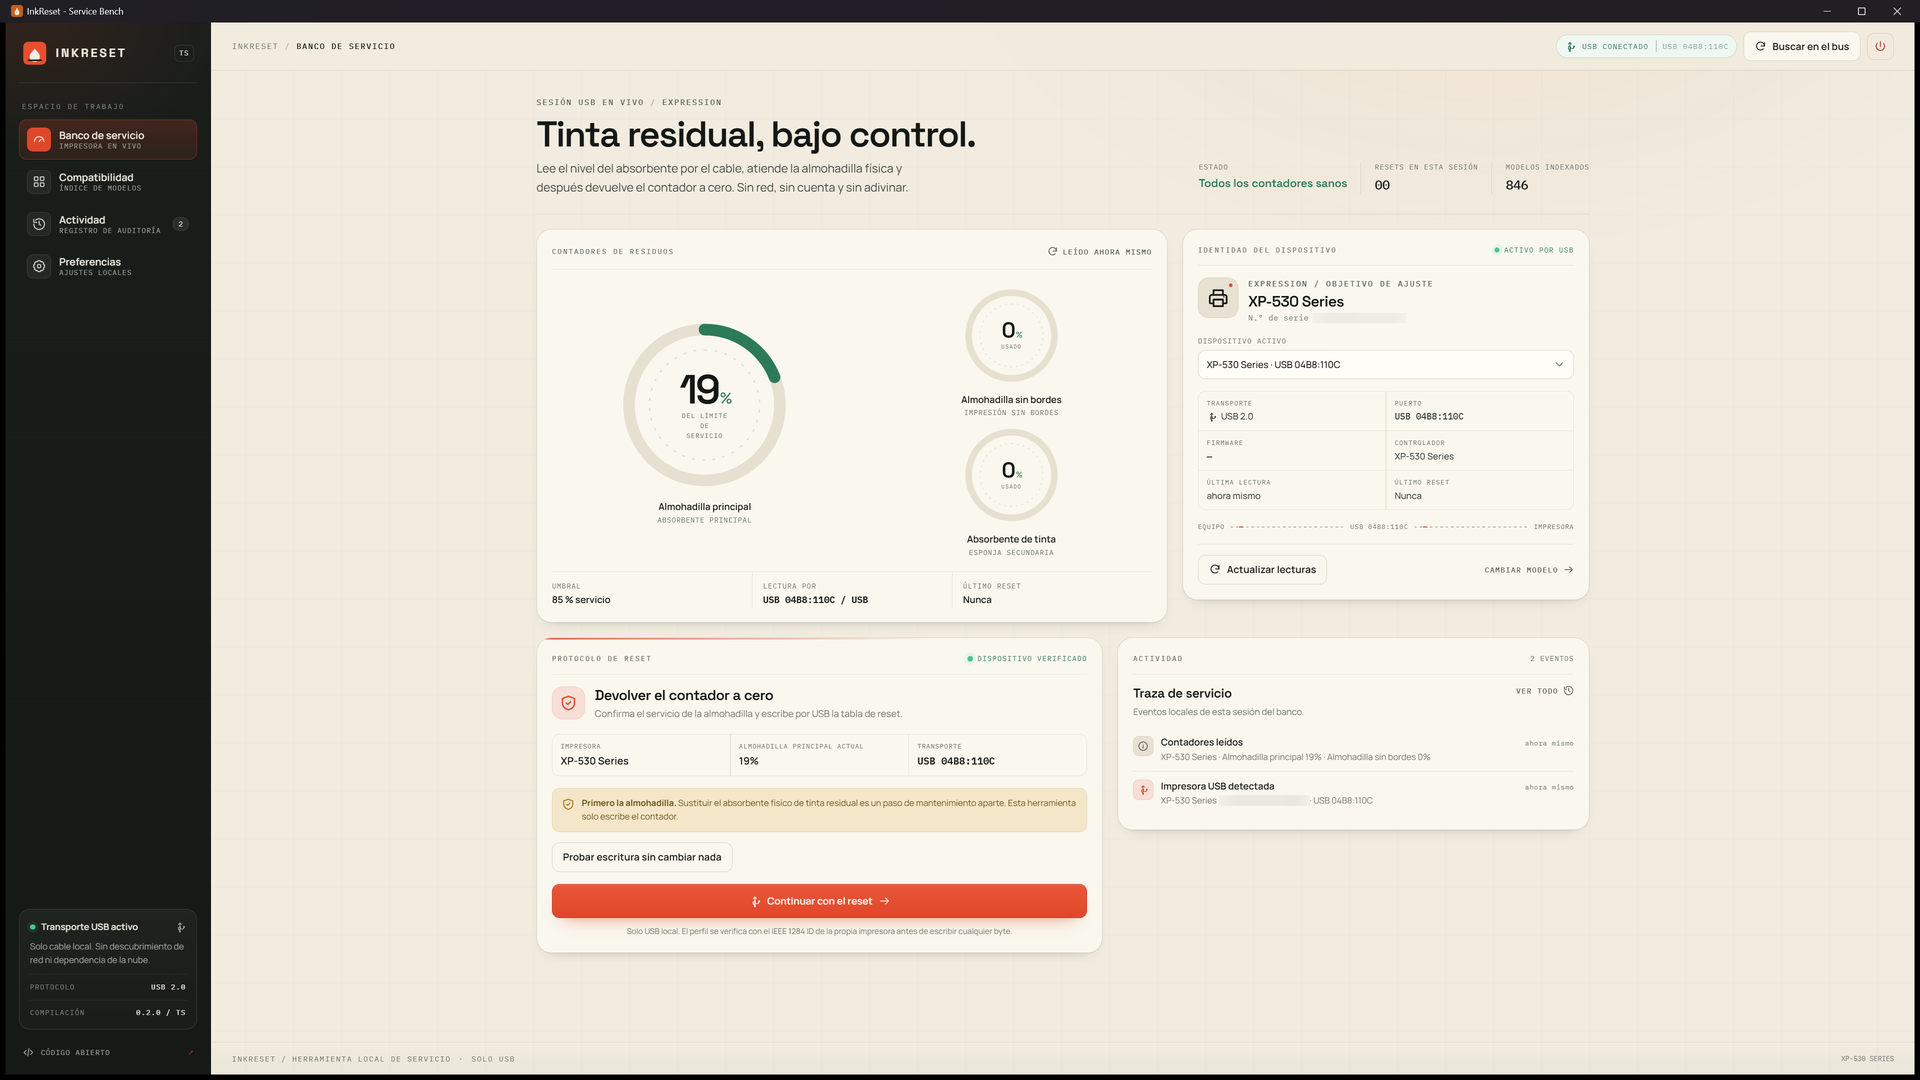Click Buscar en el bus button
1920x1080 pixels.
[1802, 46]
